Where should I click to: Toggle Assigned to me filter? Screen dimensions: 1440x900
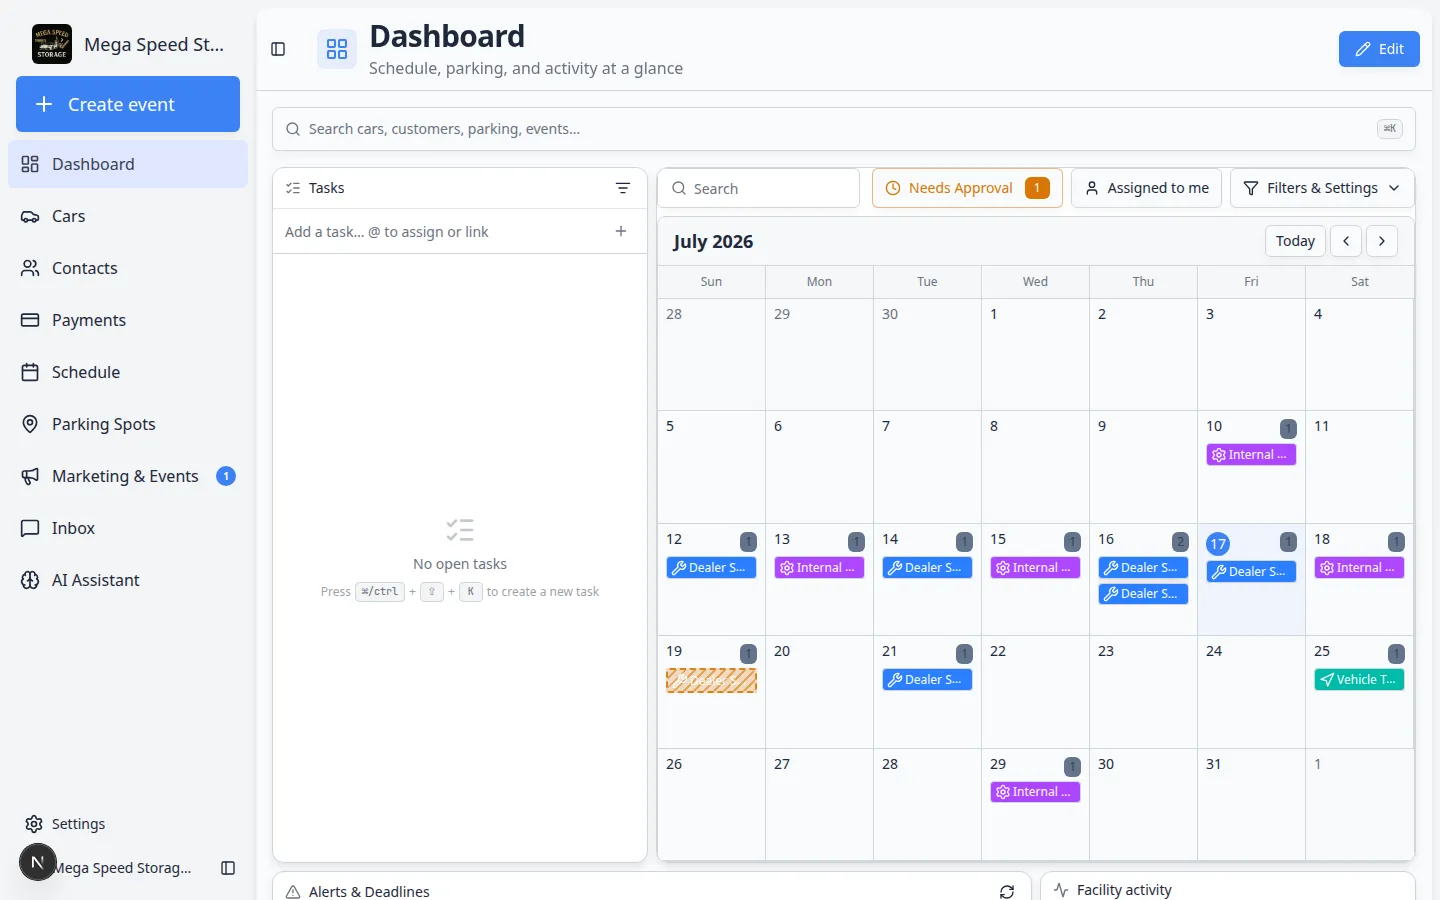(x=1146, y=188)
